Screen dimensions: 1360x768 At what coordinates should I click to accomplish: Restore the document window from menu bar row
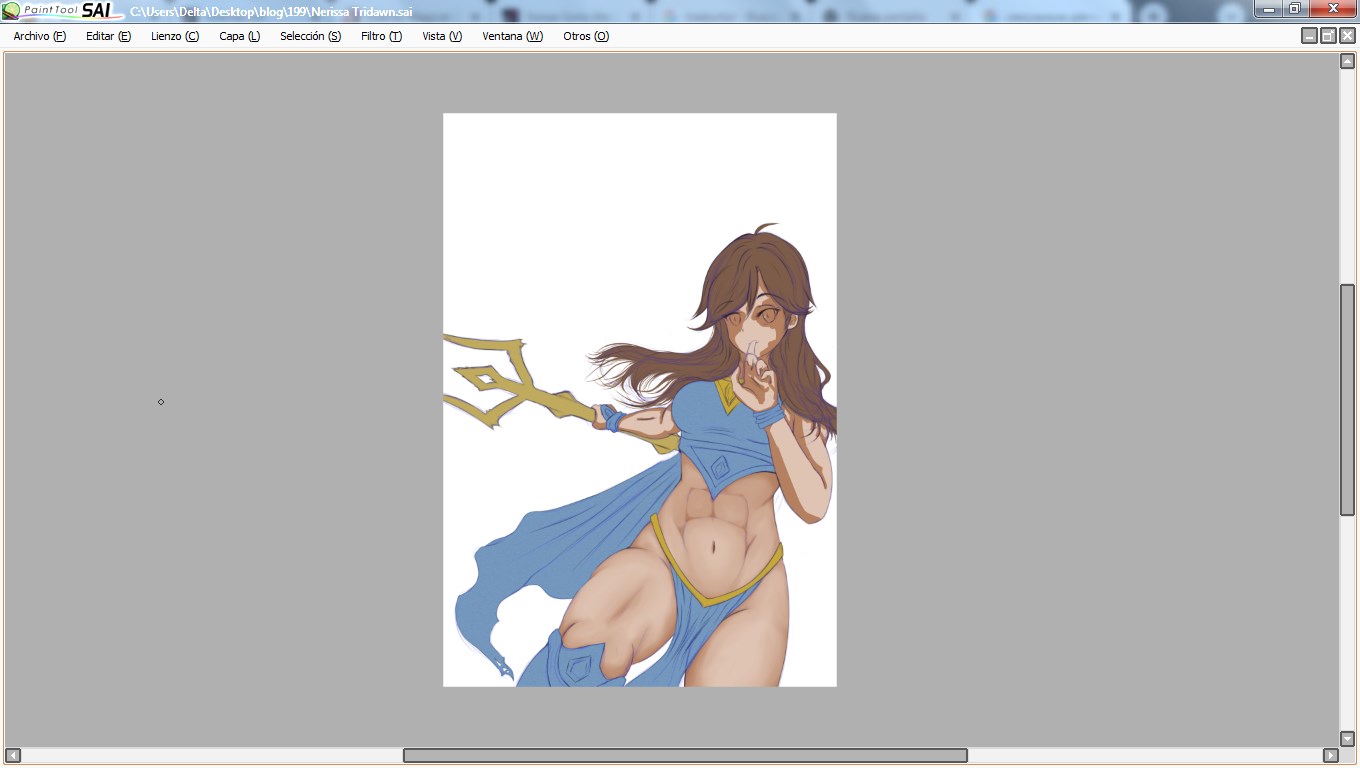(1328, 36)
